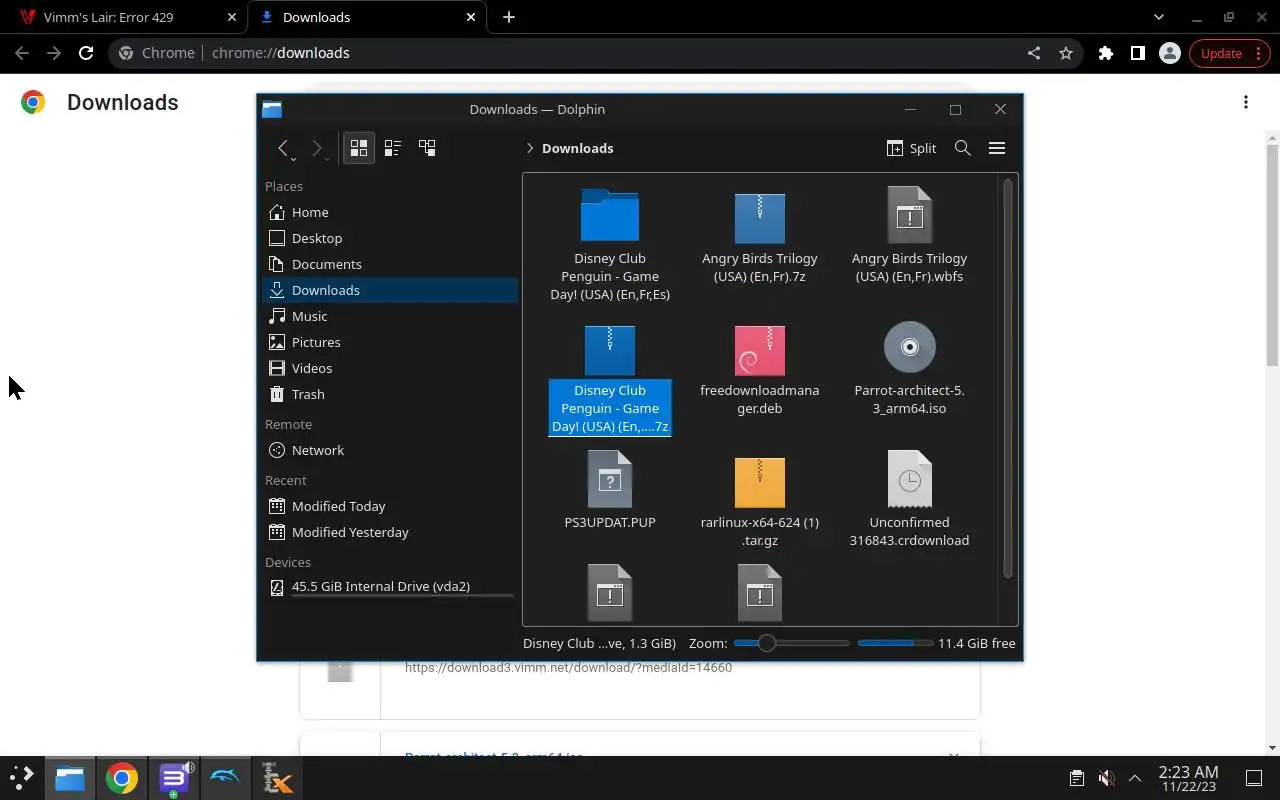The image size is (1280, 800).
Task: Open a new Chrome tab
Action: 509,17
